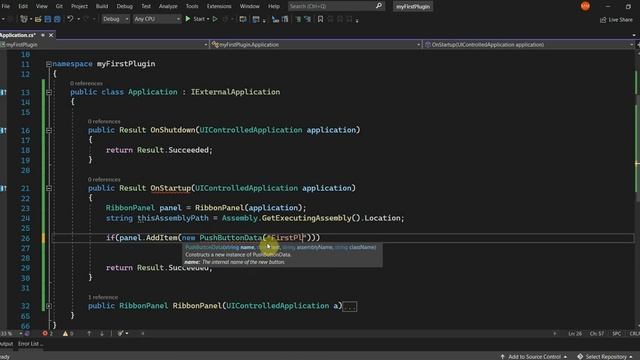The width and height of the screenshot is (640, 360).
Task: Go to next issue down arrow
Action: pos(102,333)
